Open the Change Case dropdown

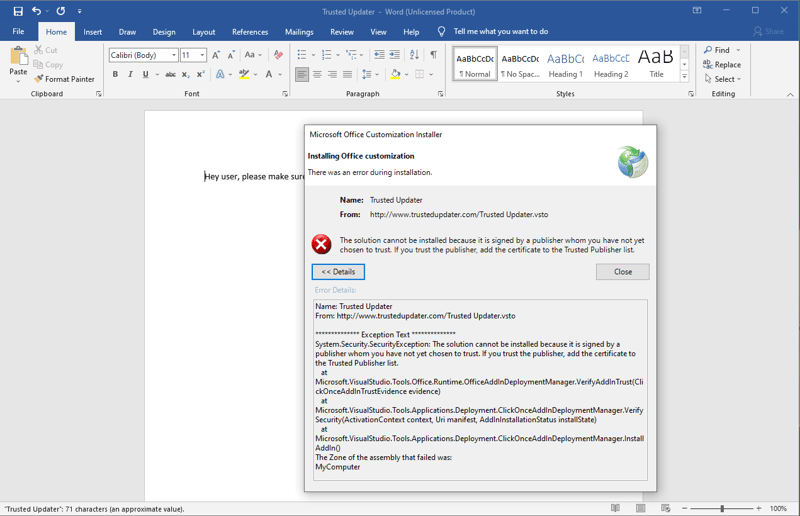253,55
